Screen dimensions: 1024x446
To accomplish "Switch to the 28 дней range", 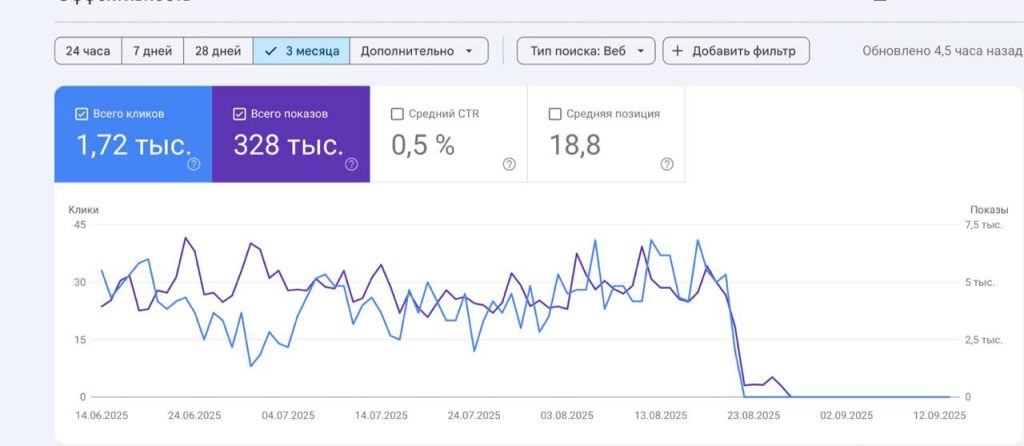I will 218,51.
